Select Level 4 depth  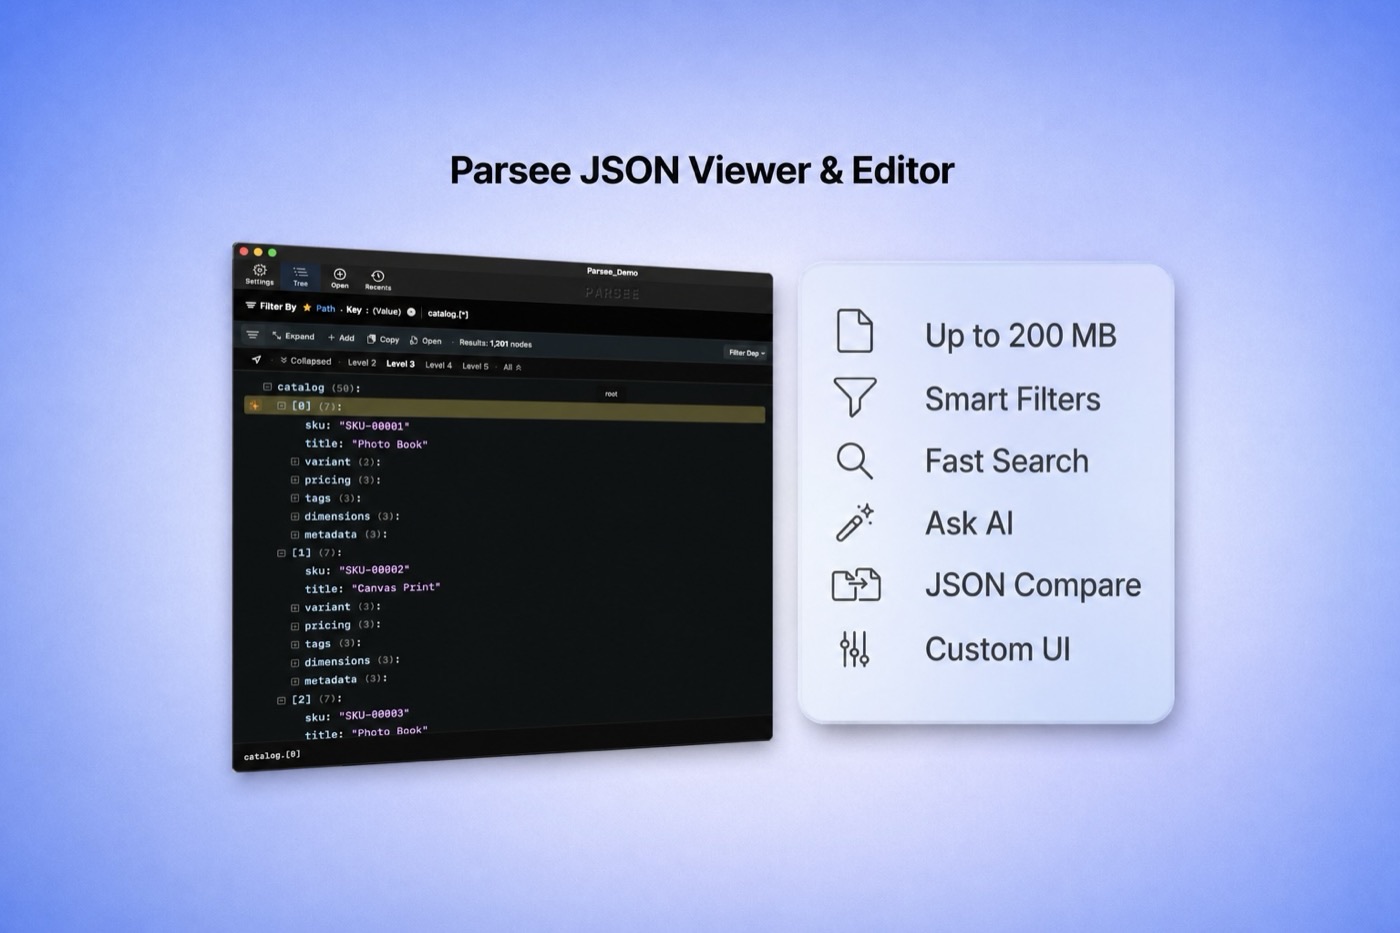pyautogui.click(x=438, y=365)
